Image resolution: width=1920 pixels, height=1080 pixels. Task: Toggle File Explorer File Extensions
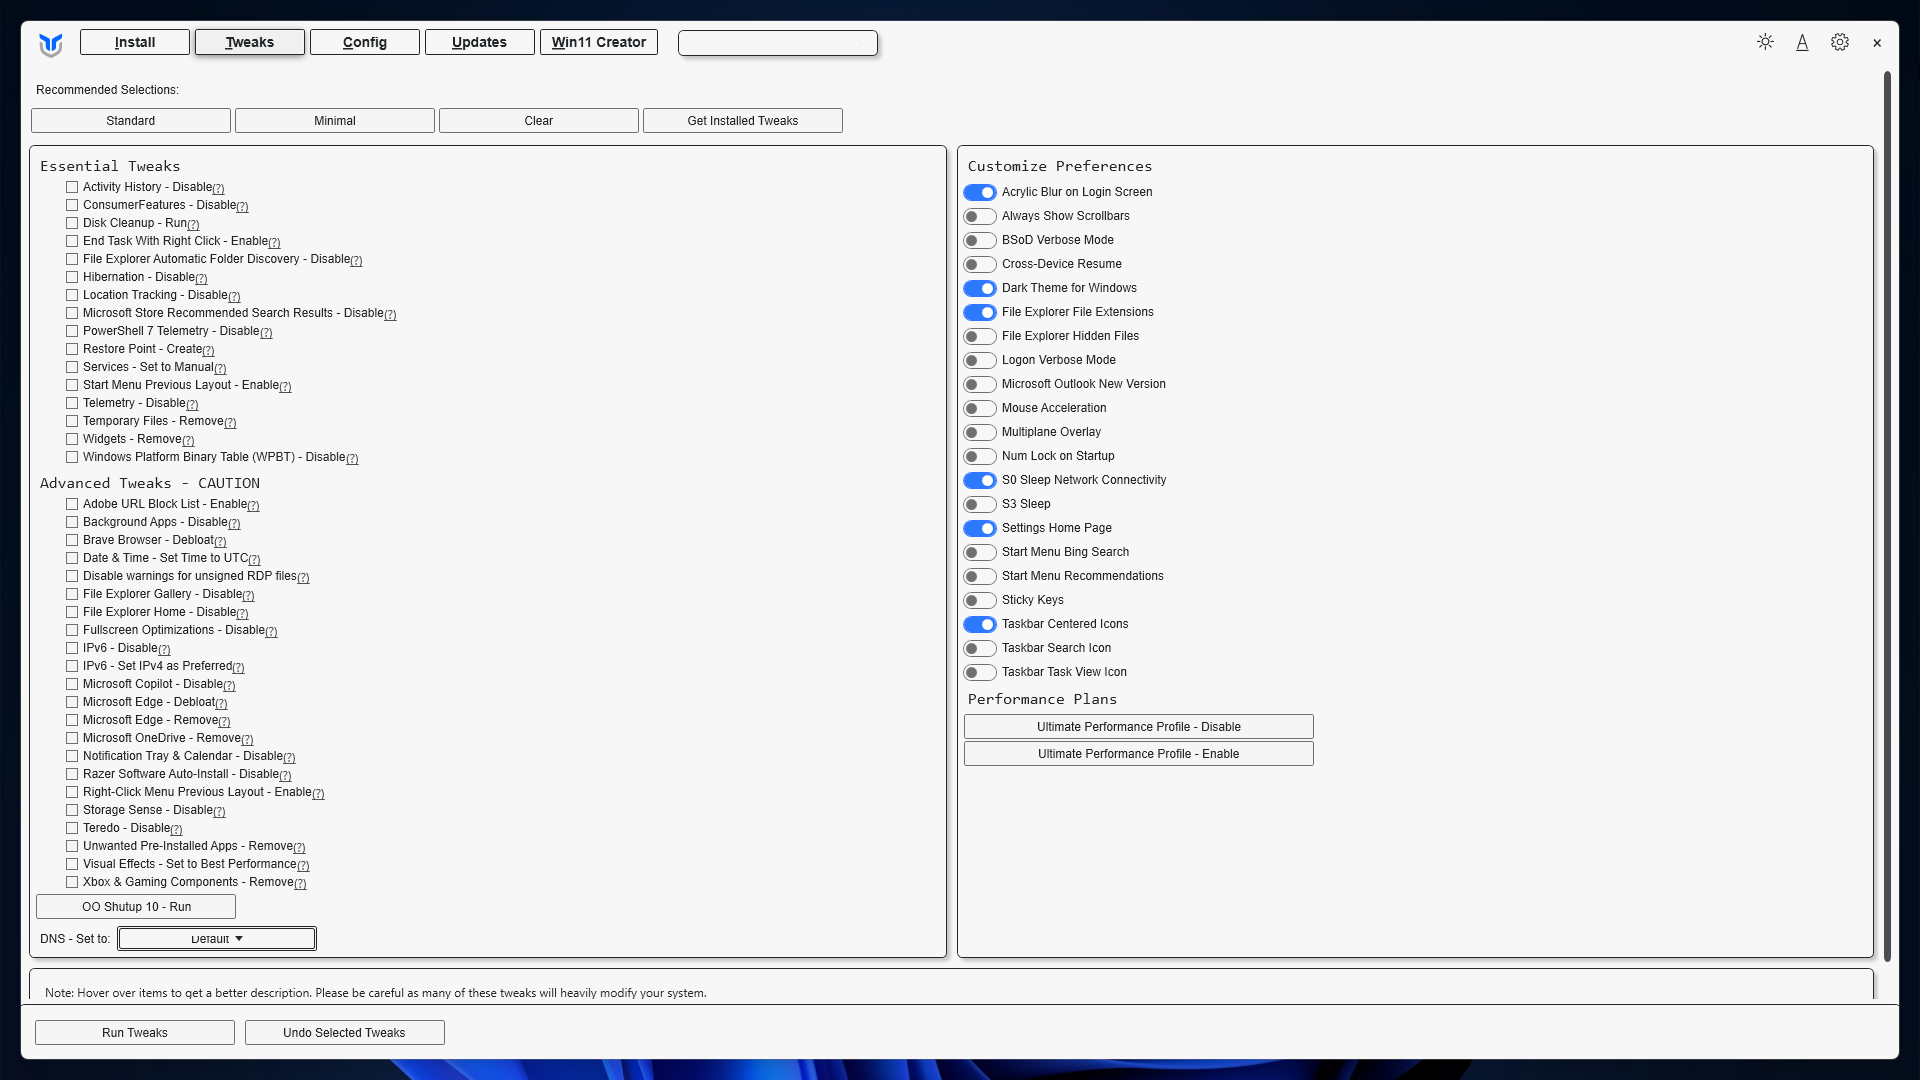coord(980,312)
